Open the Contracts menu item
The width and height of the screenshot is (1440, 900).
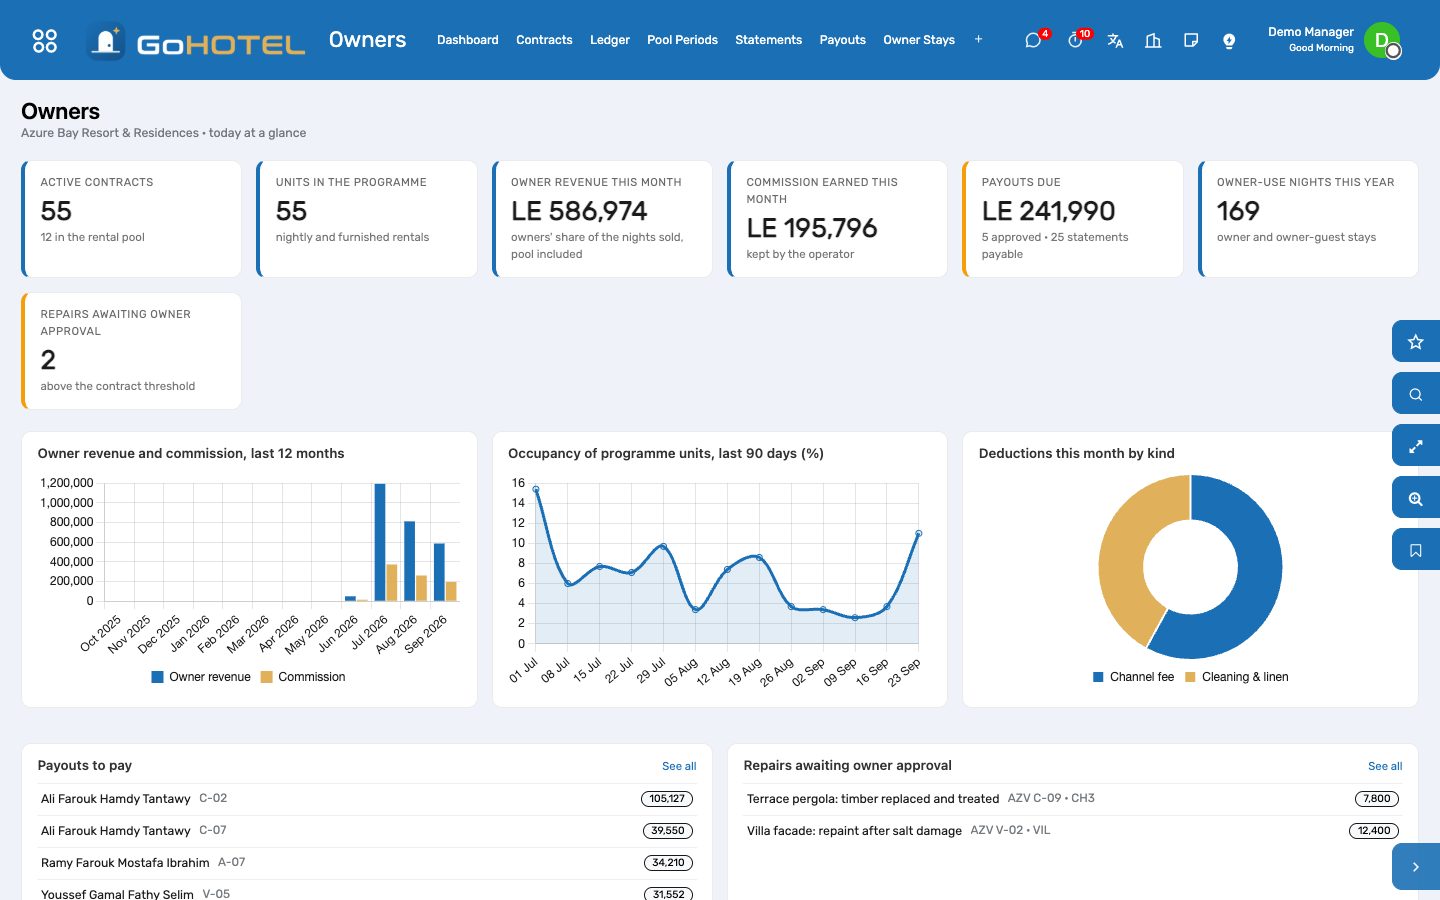(544, 40)
